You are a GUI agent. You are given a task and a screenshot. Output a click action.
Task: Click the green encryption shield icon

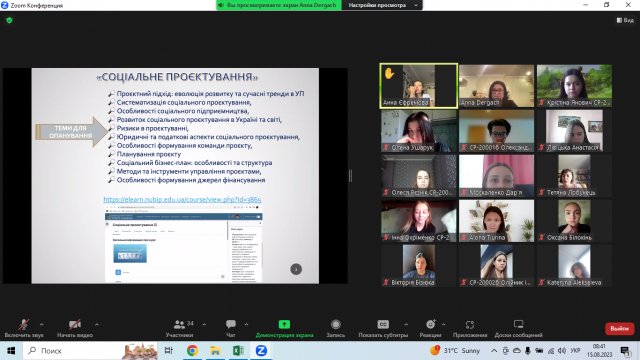[x=9, y=20]
